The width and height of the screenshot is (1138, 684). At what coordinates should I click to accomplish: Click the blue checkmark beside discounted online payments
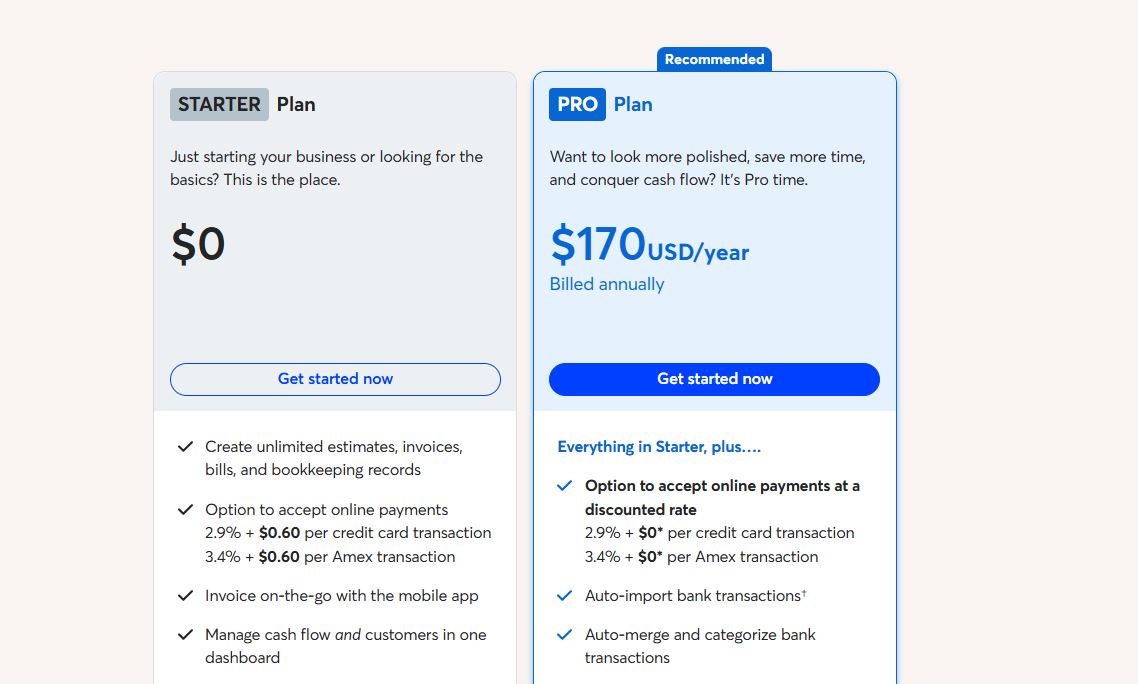click(564, 486)
